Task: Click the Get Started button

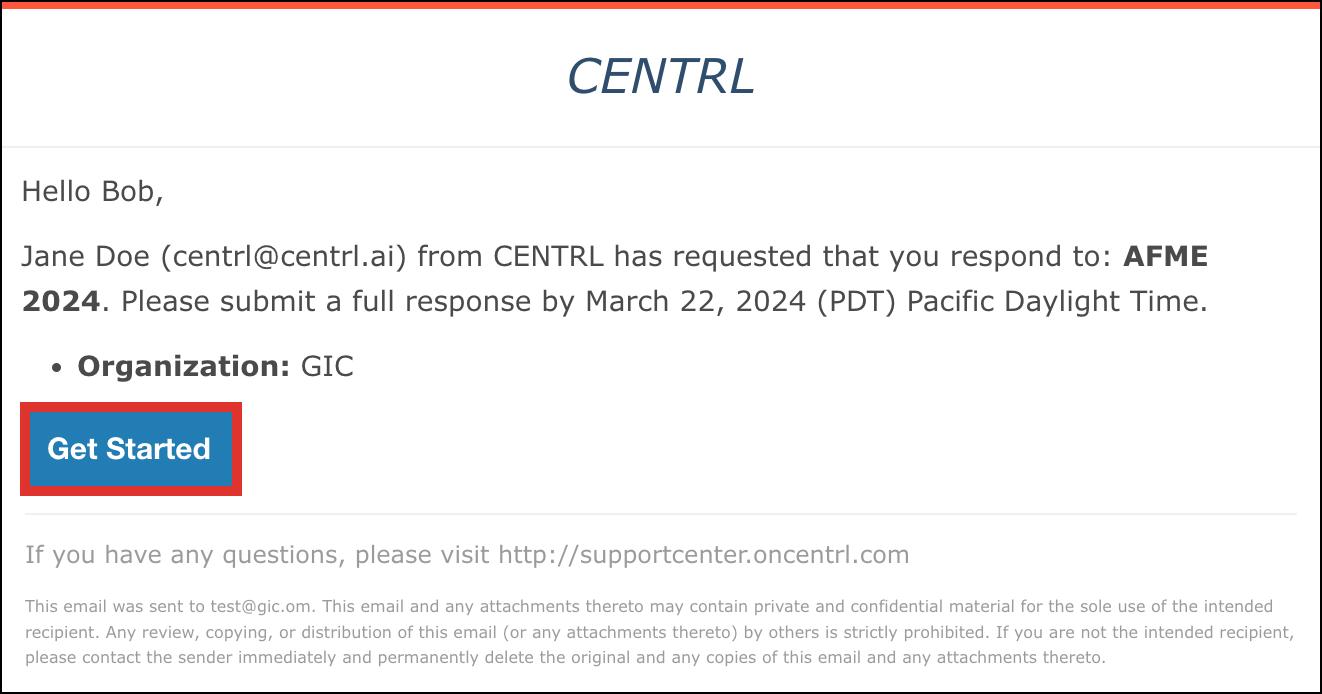Action: (129, 449)
